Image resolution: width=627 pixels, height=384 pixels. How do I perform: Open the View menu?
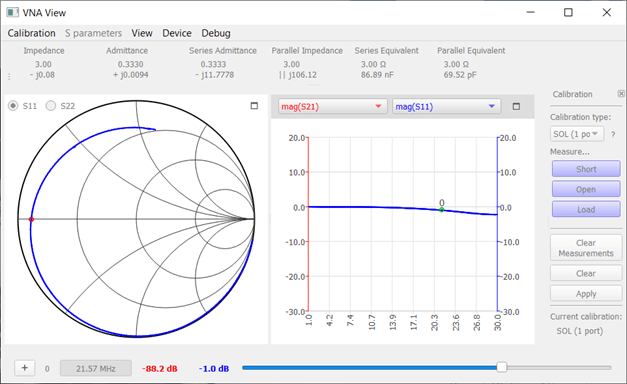point(142,33)
